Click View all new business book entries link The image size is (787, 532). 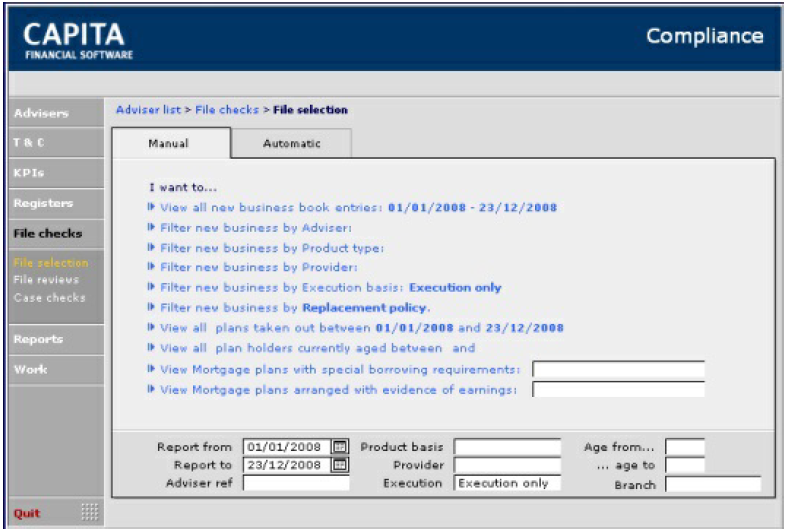point(358,207)
